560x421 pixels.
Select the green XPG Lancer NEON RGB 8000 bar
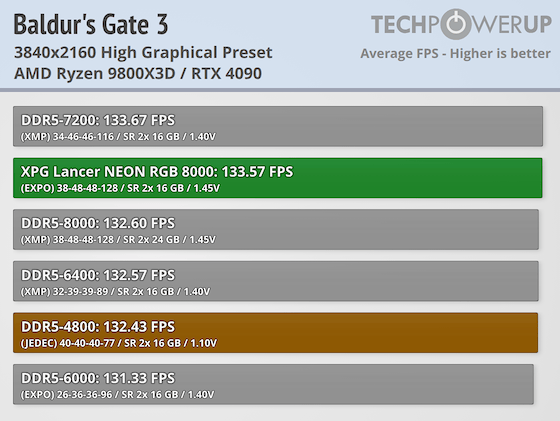click(278, 178)
